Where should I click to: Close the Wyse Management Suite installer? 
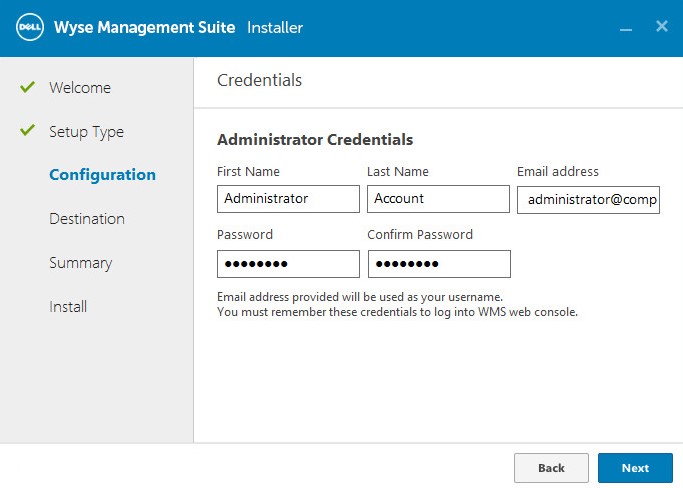pos(661,27)
